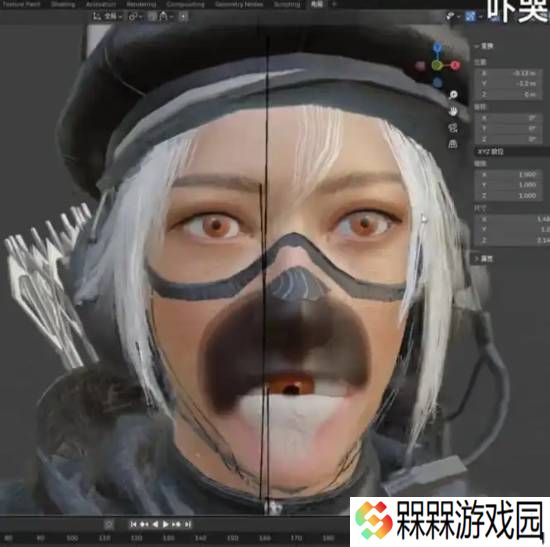Play the animation forward
This screenshot has height=547, width=550.
coord(166,525)
